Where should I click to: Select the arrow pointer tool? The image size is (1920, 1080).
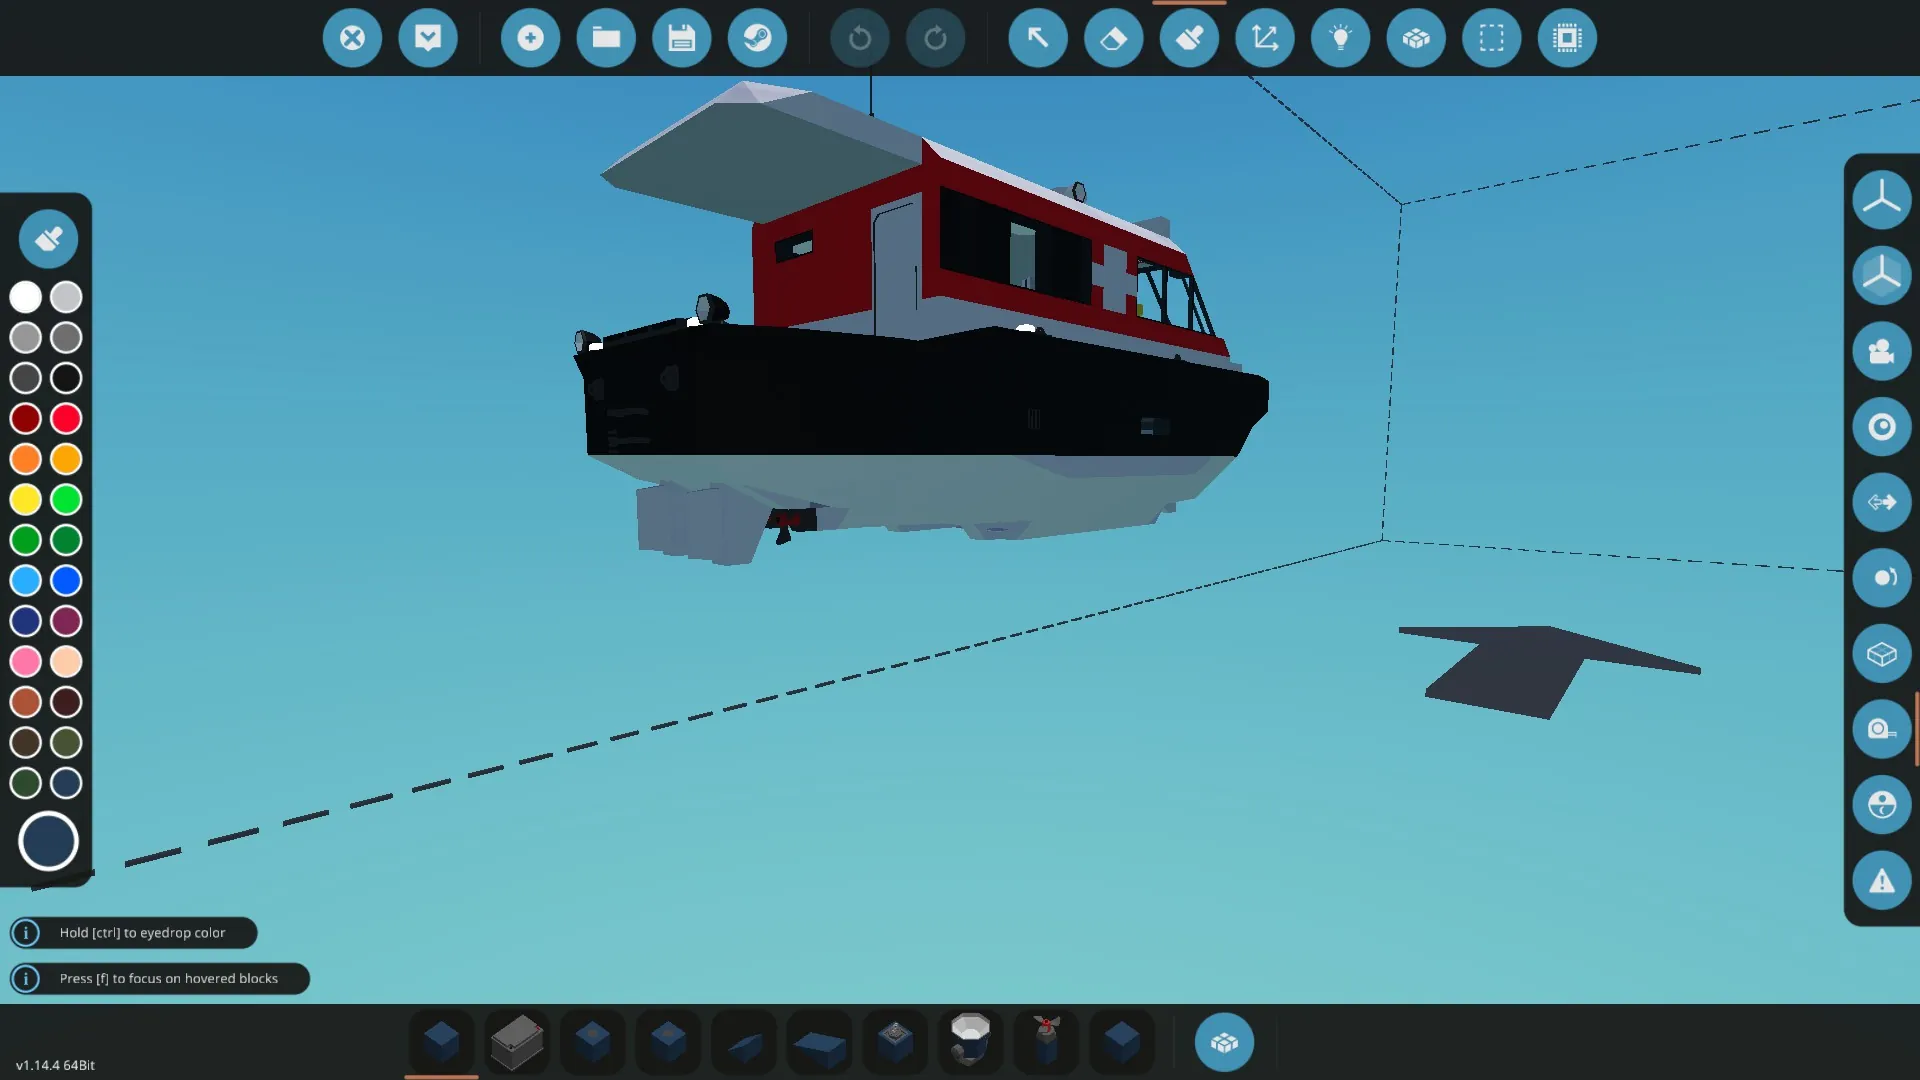(1037, 38)
